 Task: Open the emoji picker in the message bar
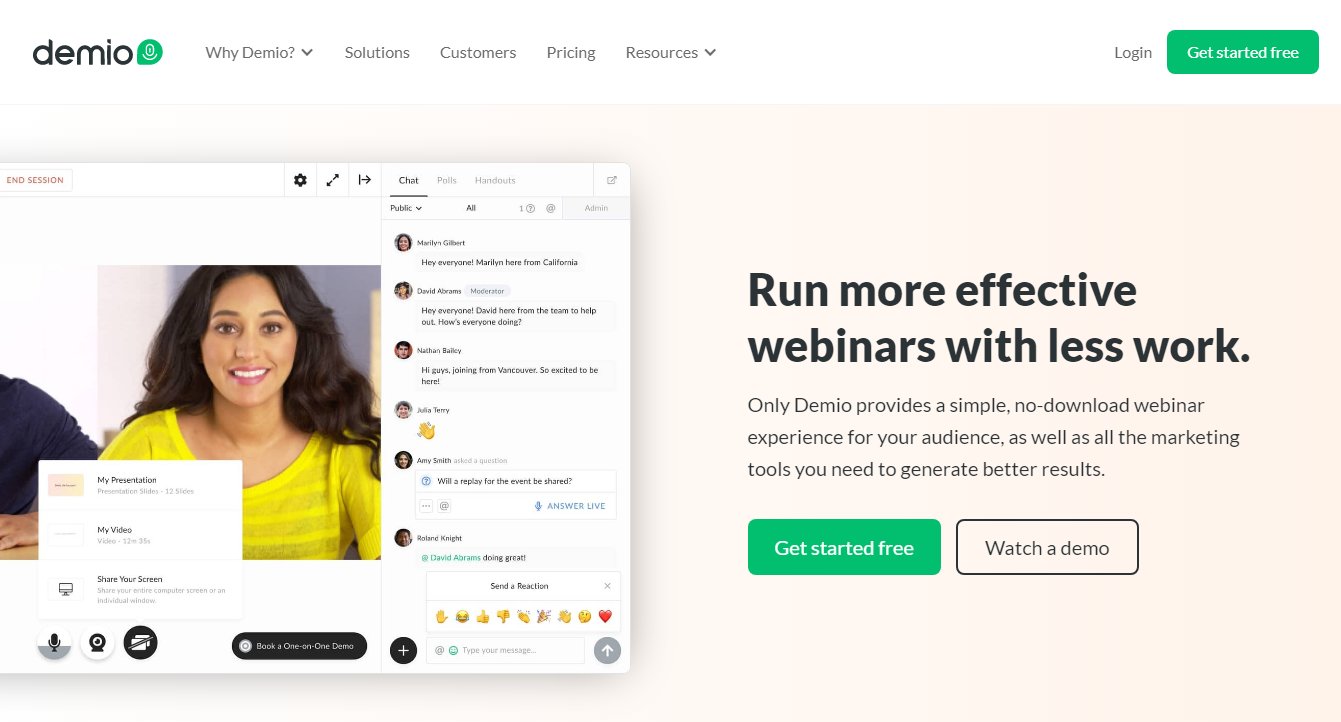click(x=455, y=650)
